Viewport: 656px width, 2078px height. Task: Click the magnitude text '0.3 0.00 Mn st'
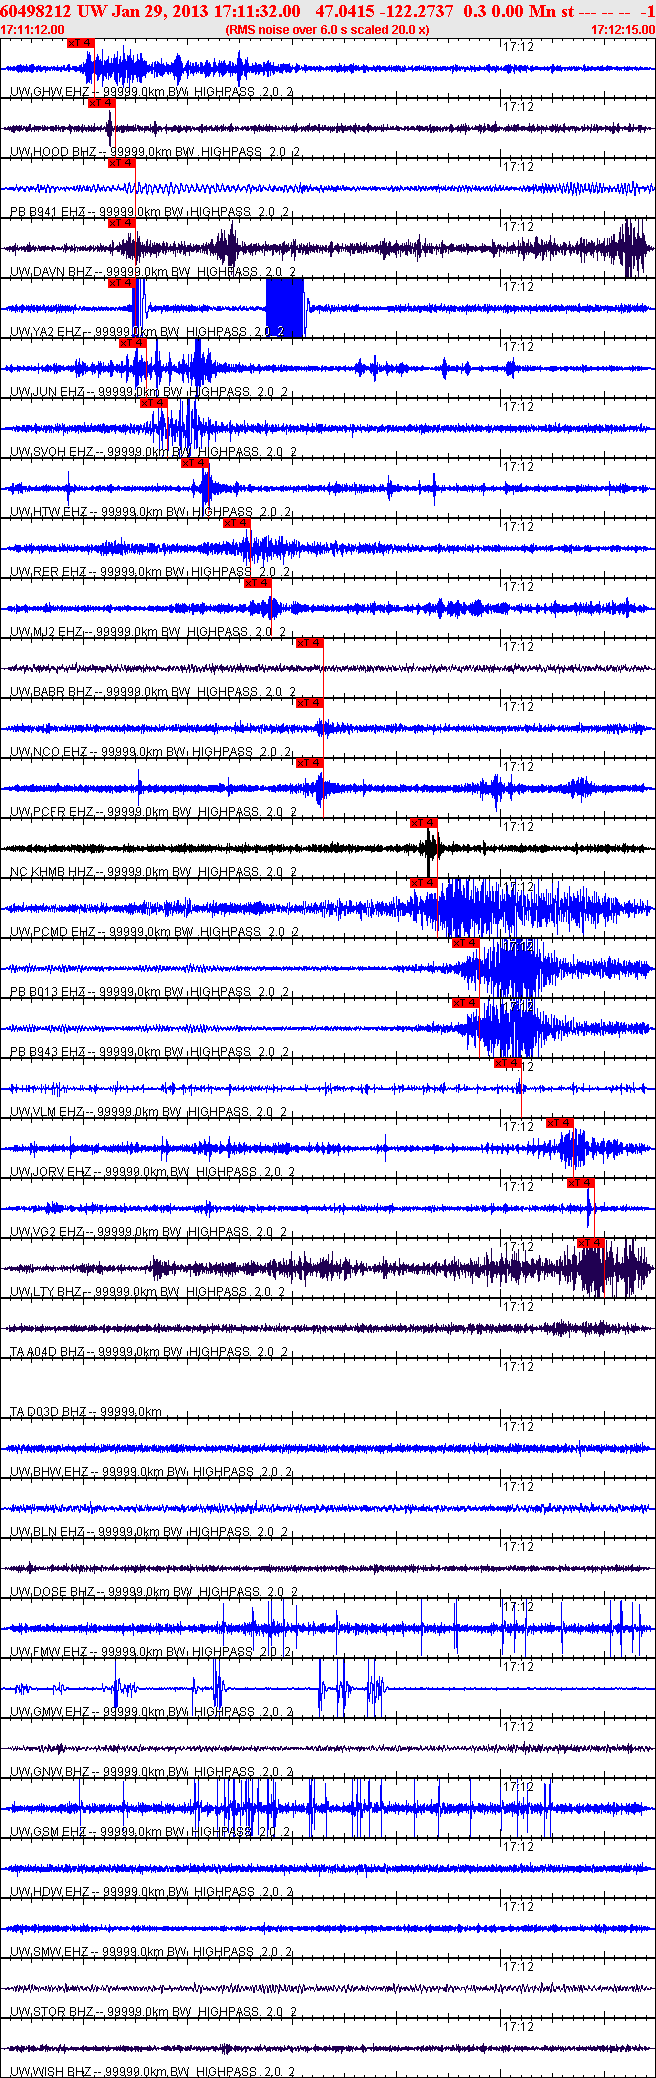519,11
